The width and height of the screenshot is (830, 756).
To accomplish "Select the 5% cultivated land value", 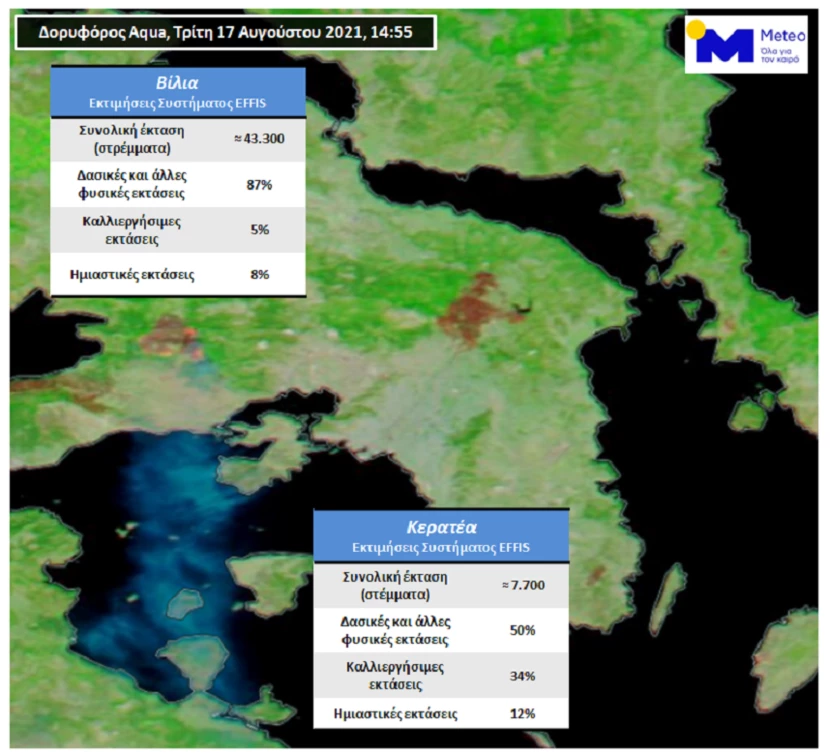I will click(x=259, y=229).
